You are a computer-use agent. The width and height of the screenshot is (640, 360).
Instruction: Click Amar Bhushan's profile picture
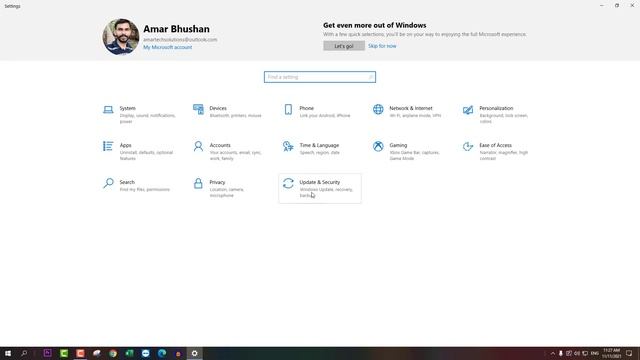coord(121,37)
